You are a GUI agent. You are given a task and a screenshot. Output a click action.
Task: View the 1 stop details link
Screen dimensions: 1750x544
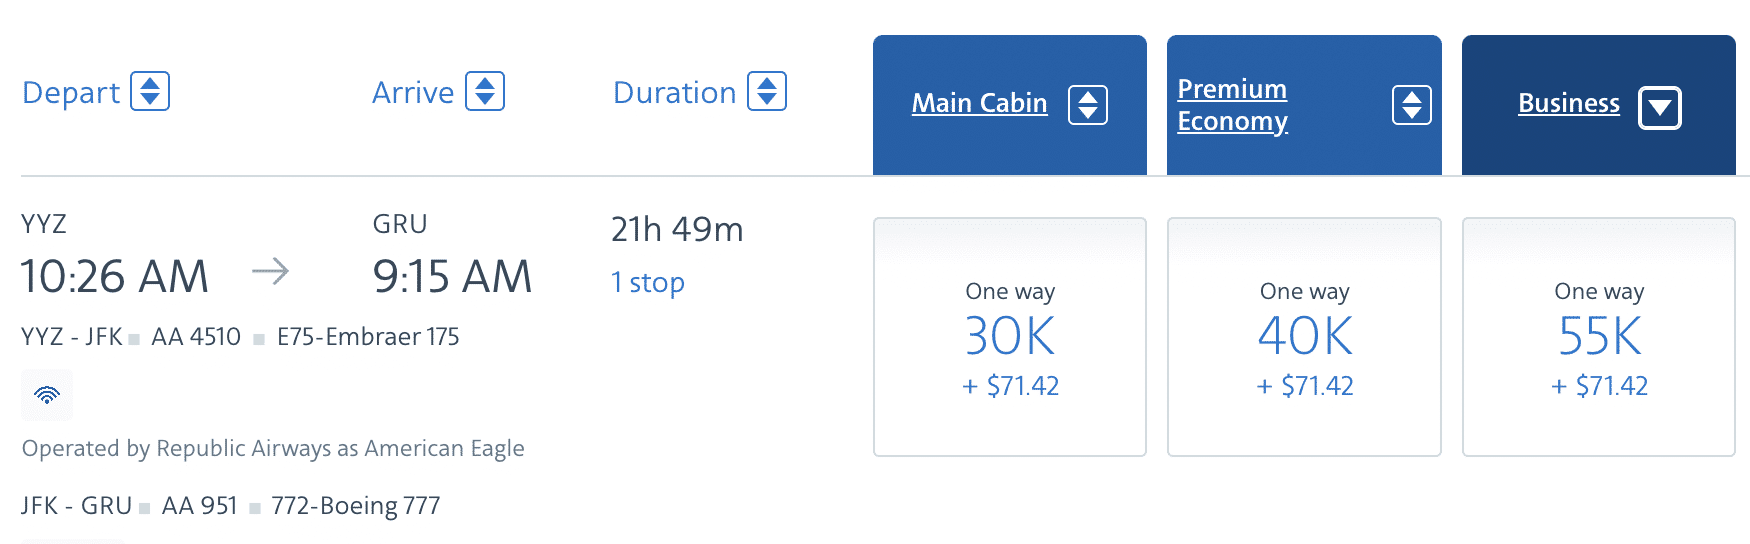(648, 283)
